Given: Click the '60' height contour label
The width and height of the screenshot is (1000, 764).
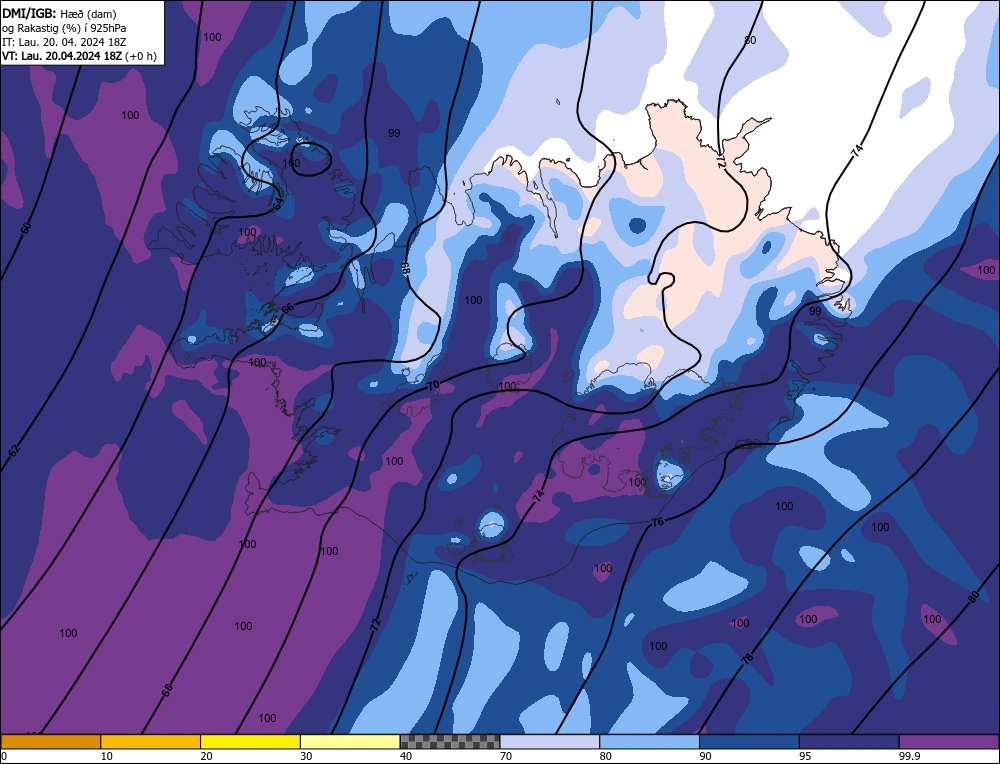Looking at the screenshot, I should pos(26,228).
